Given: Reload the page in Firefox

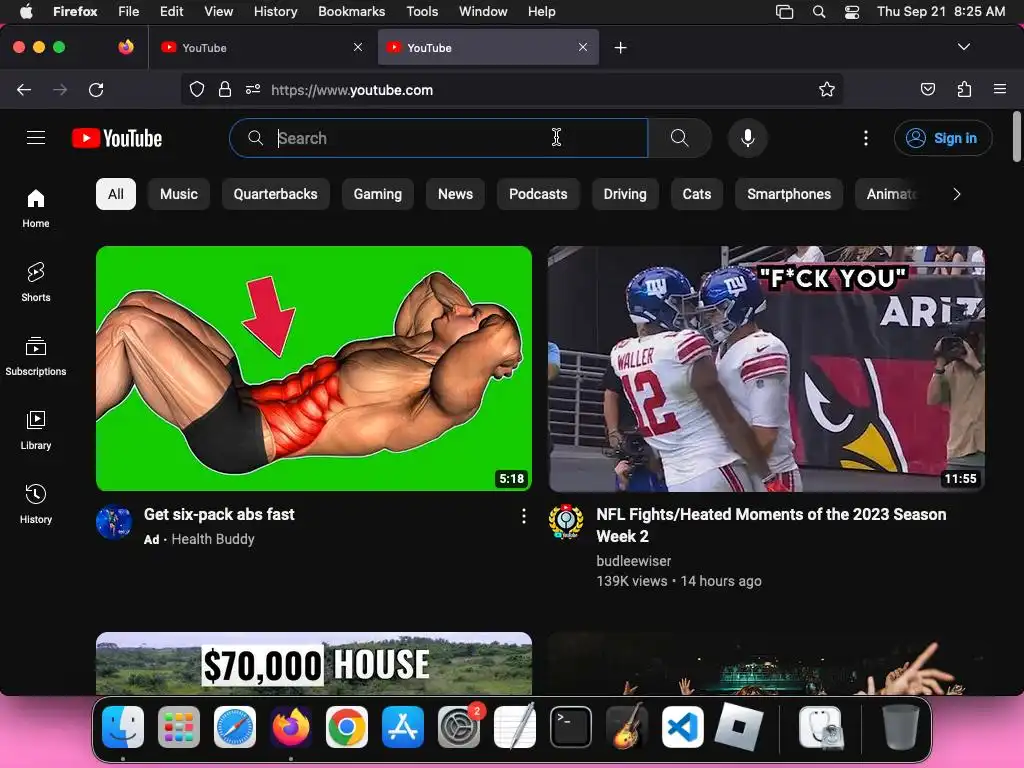Looking at the screenshot, I should [x=96, y=89].
